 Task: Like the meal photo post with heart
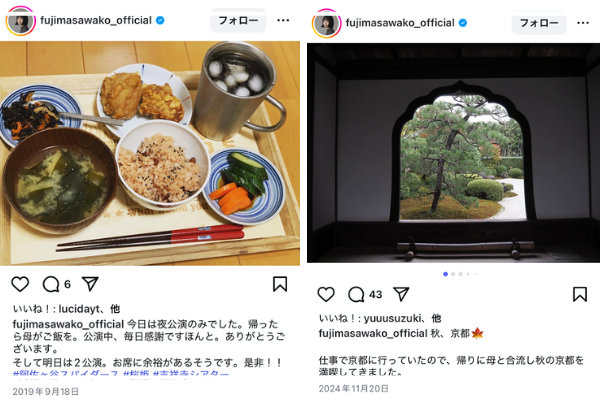pyautogui.click(x=20, y=284)
